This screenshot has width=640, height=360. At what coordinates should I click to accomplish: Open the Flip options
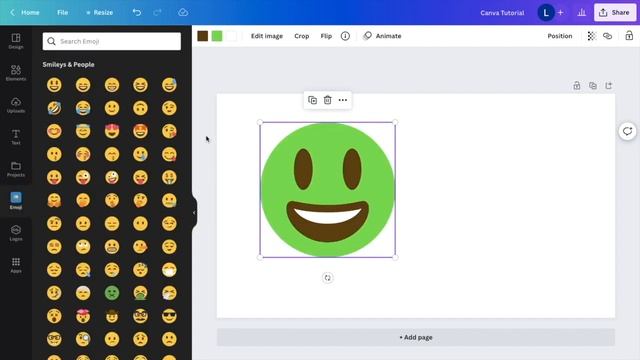point(326,36)
